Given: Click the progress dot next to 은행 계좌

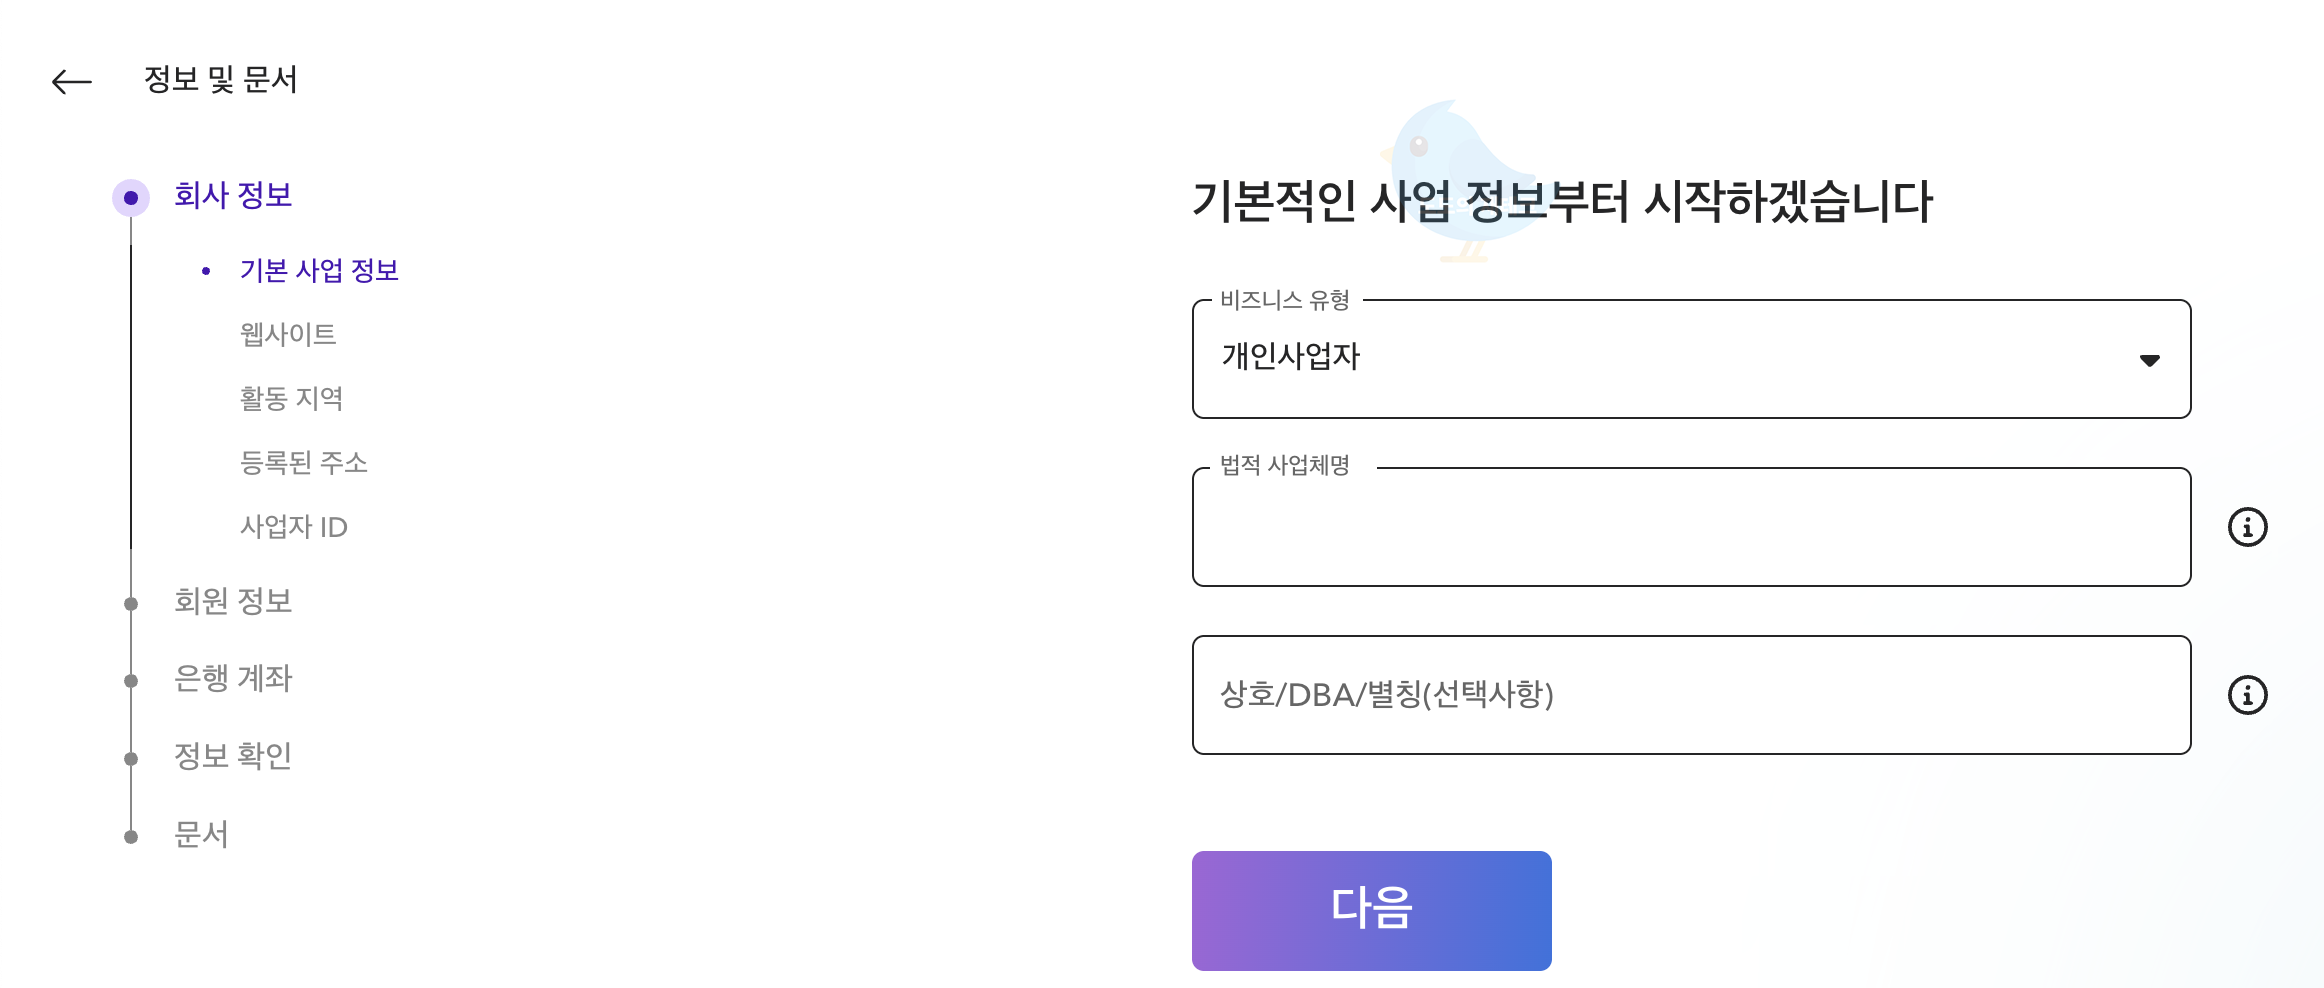Looking at the screenshot, I should pos(132,679).
